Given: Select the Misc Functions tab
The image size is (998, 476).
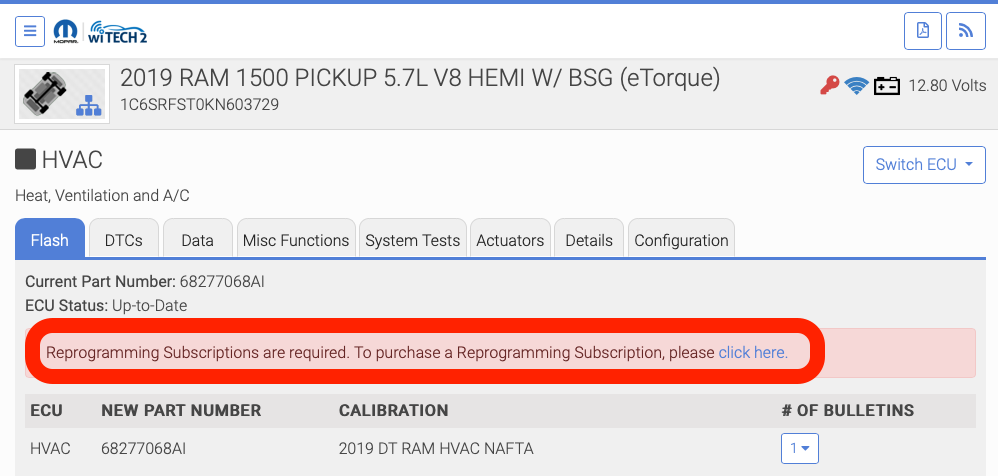Looking at the screenshot, I should [296, 240].
